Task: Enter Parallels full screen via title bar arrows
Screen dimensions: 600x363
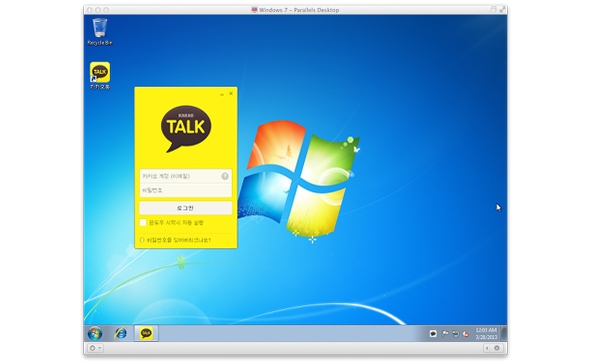Action: pos(502,10)
